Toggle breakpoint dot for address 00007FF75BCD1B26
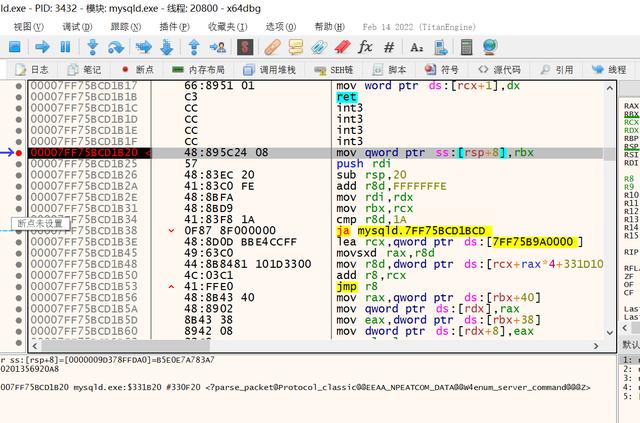Image resolution: width=640 pixels, height=423 pixels. (18, 175)
